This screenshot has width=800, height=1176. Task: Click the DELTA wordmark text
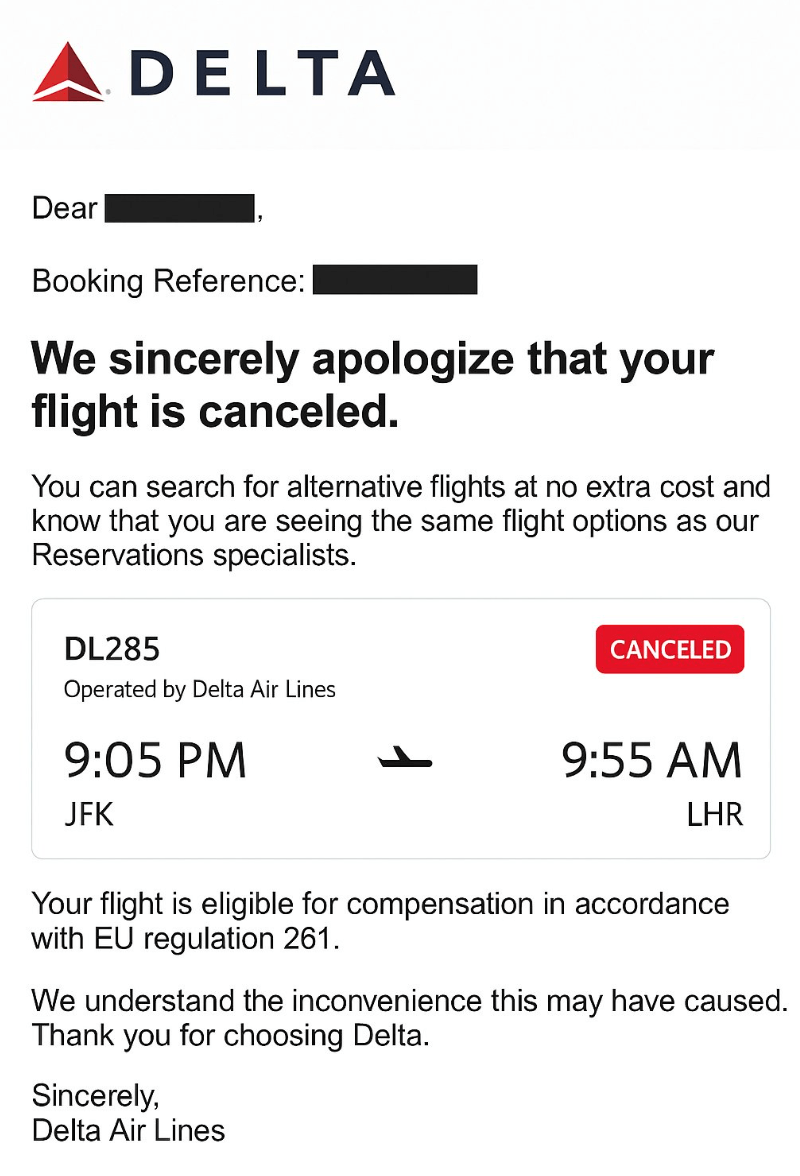point(262,73)
